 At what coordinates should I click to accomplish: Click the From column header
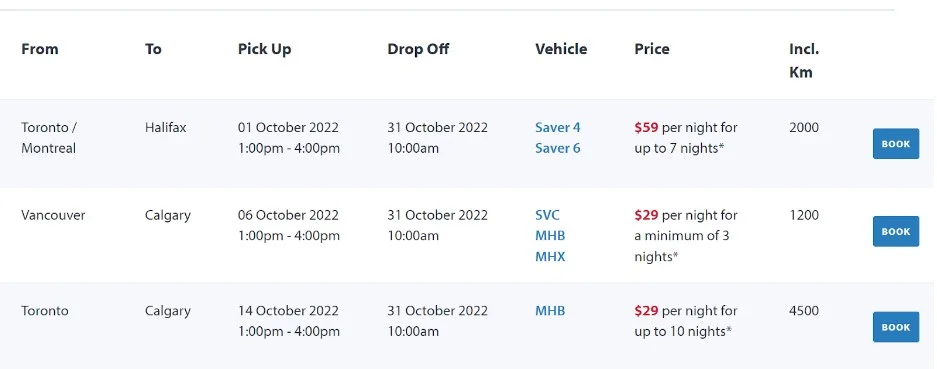(39, 49)
